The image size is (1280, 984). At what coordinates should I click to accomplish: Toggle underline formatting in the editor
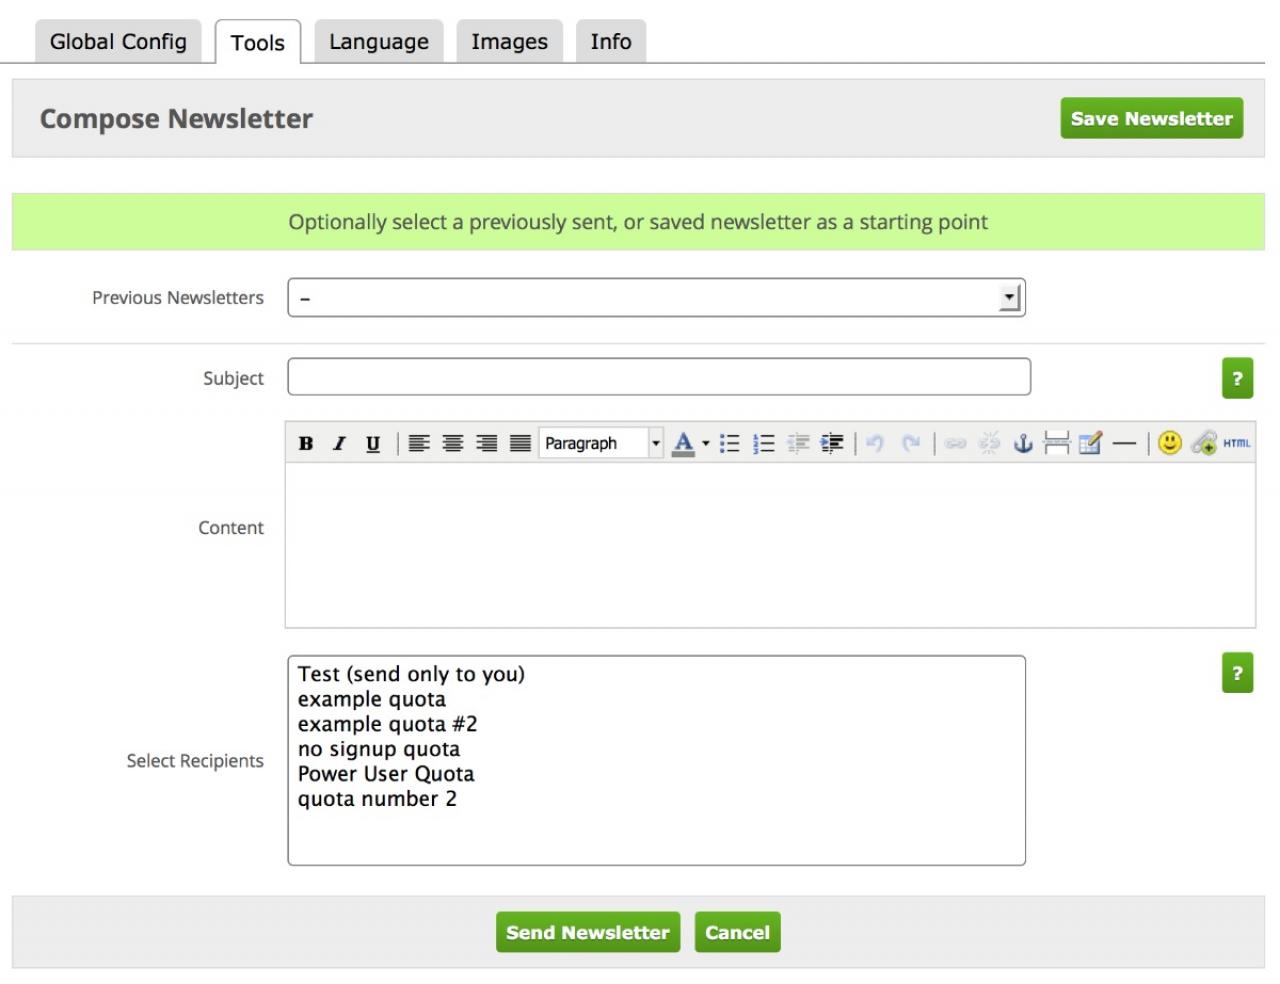[x=373, y=443]
